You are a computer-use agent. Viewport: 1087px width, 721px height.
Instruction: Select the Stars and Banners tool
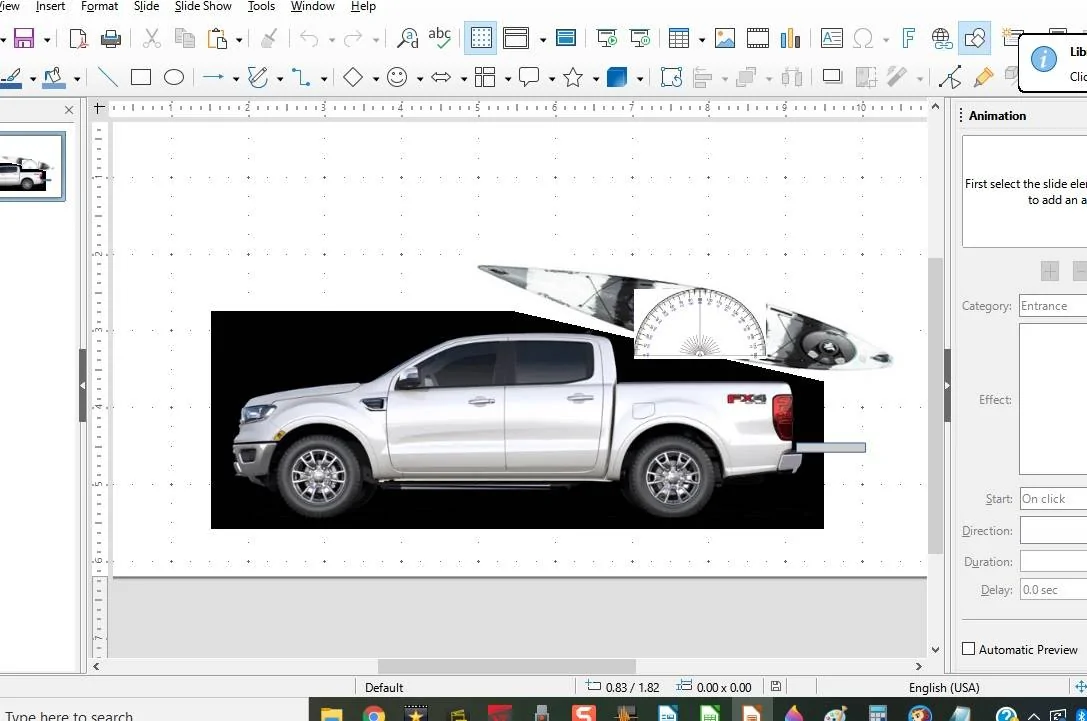(x=573, y=77)
